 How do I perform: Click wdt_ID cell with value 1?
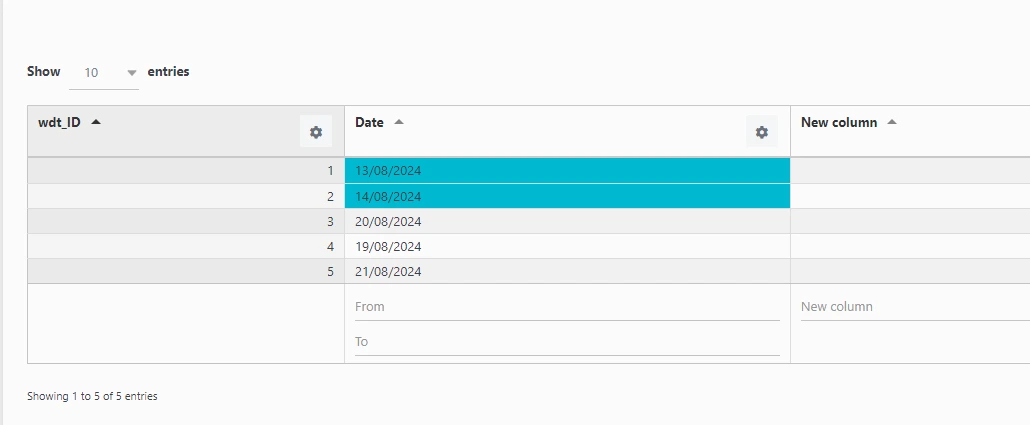point(186,171)
